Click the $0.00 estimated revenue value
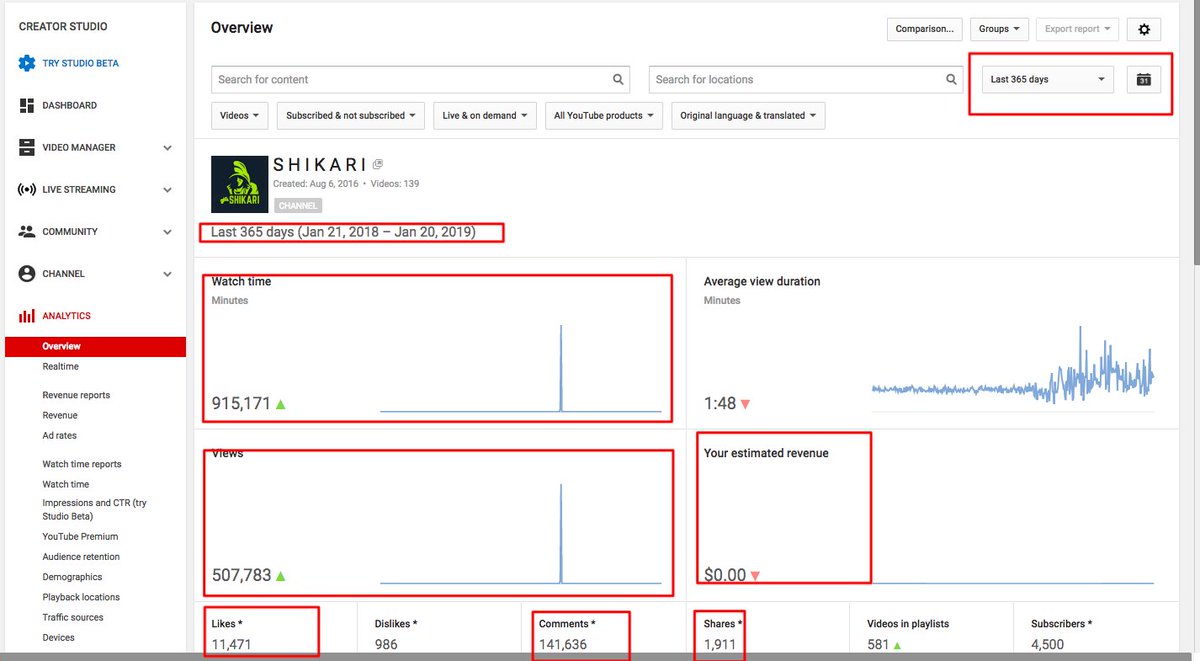Image resolution: width=1200 pixels, height=661 pixels. (x=725, y=576)
